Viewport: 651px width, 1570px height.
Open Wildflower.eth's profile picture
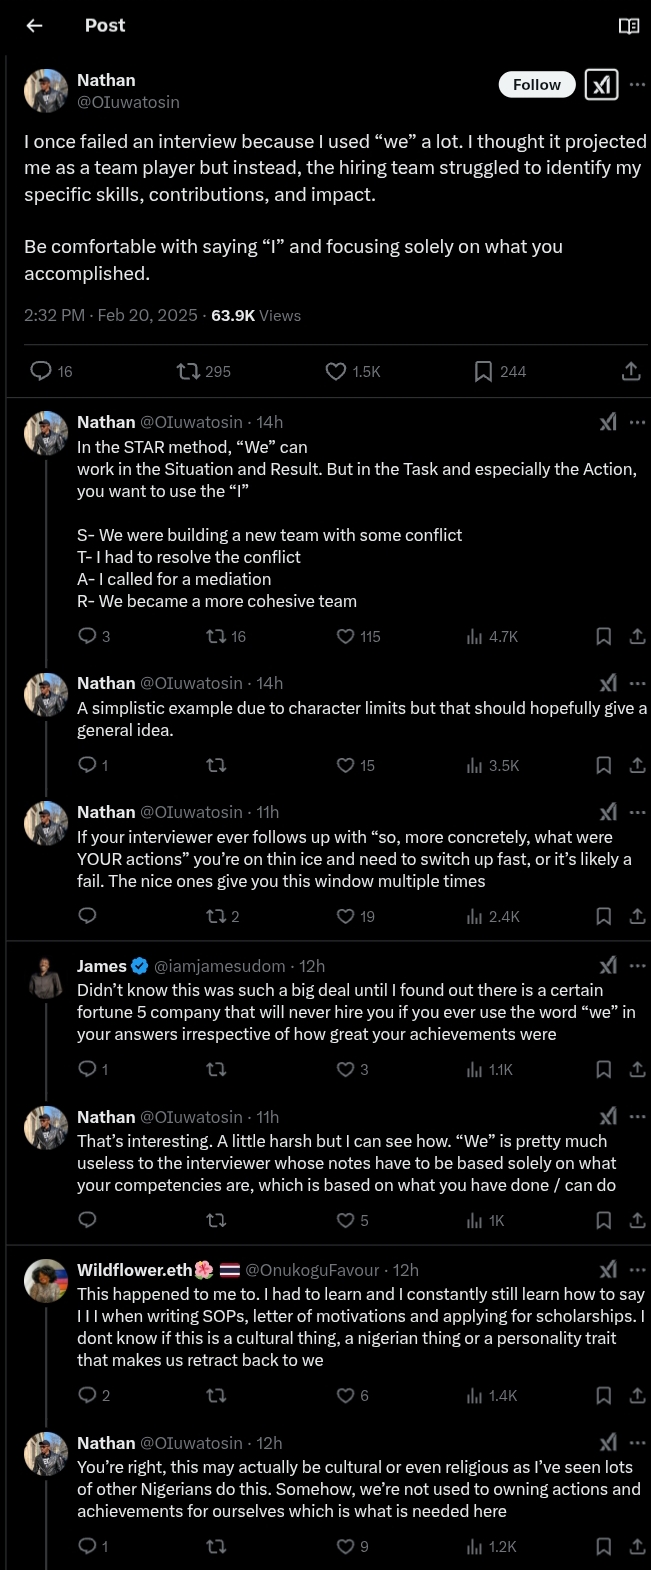46,1281
